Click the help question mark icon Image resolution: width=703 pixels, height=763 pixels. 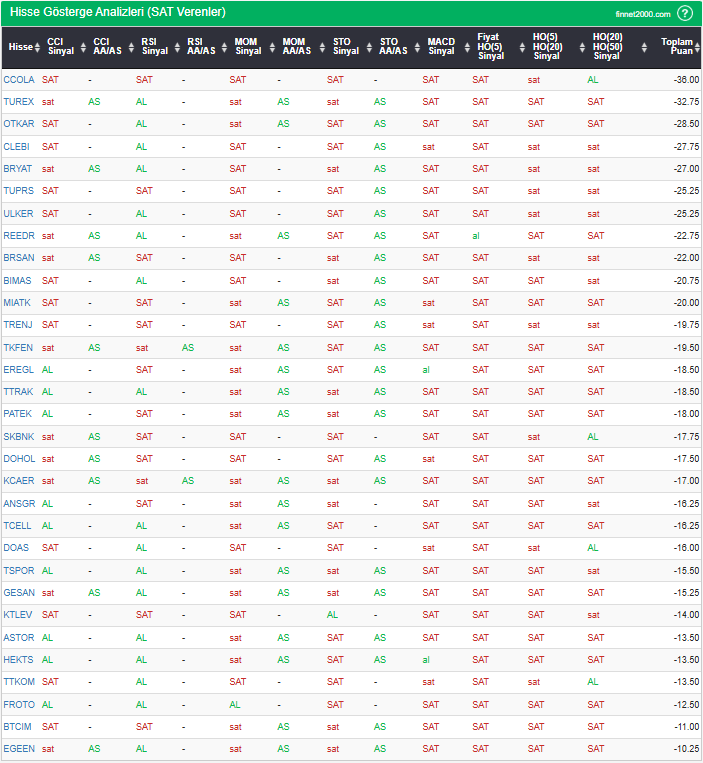[x=684, y=13]
